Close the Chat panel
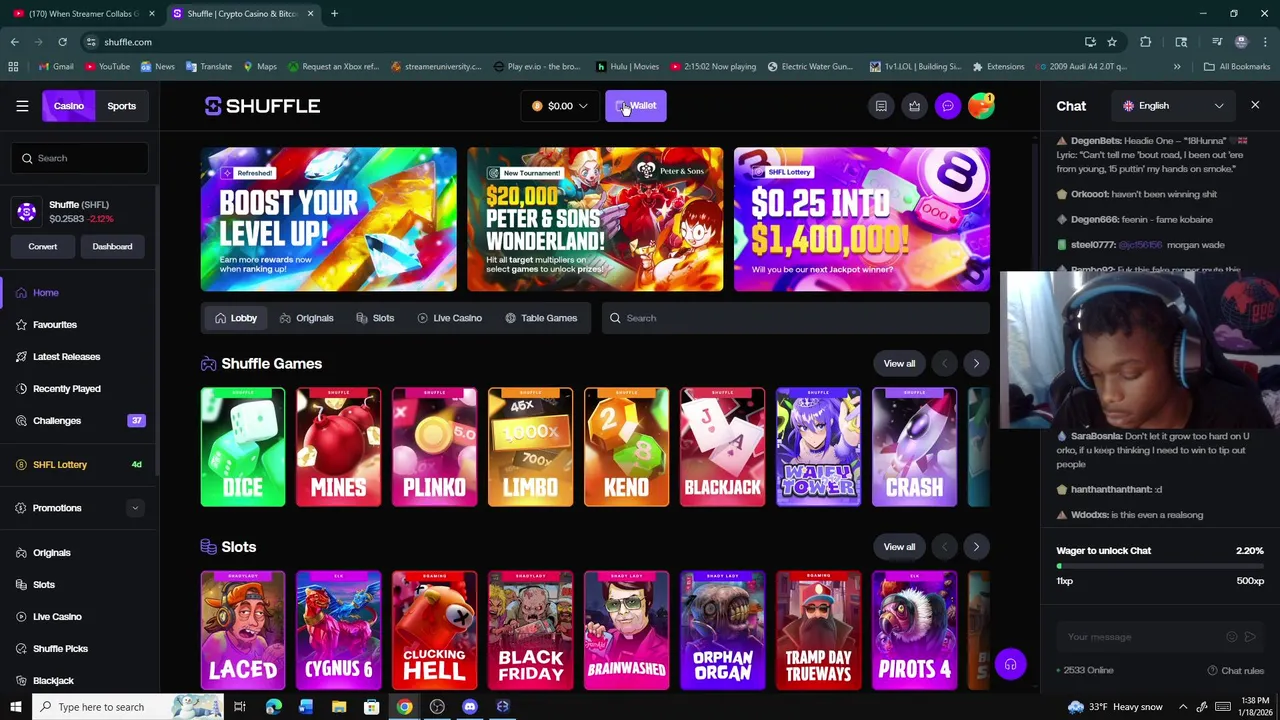 tap(1255, 105)
